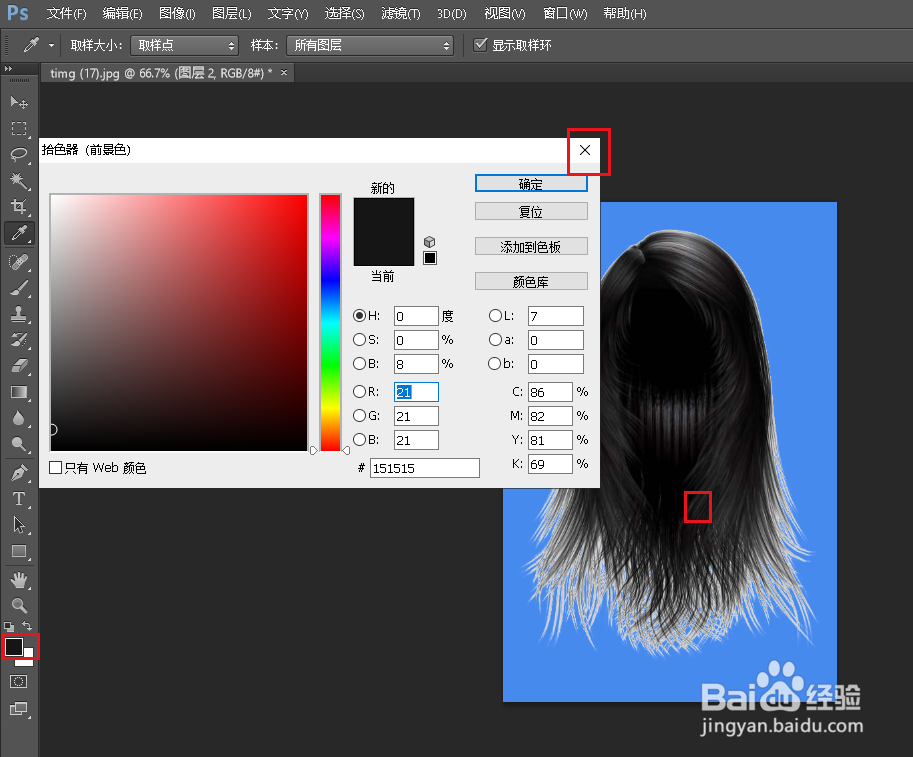Select the Path Selection tool

pyautogui.click(x=19, y=525)
